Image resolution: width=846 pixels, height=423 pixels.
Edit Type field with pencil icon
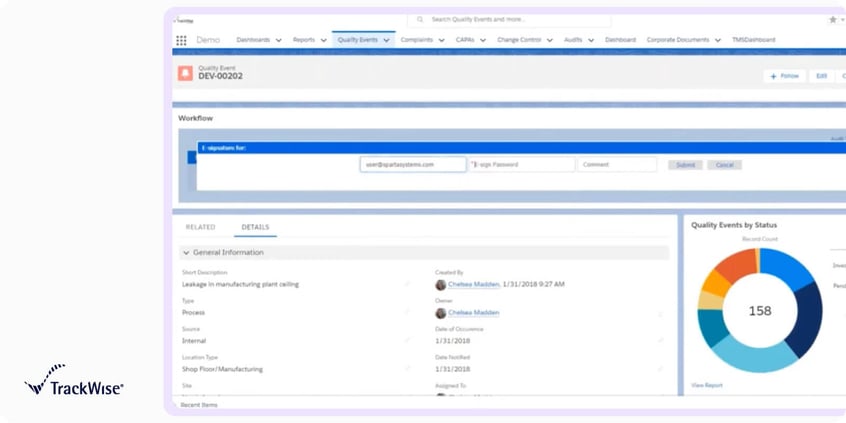407,312
